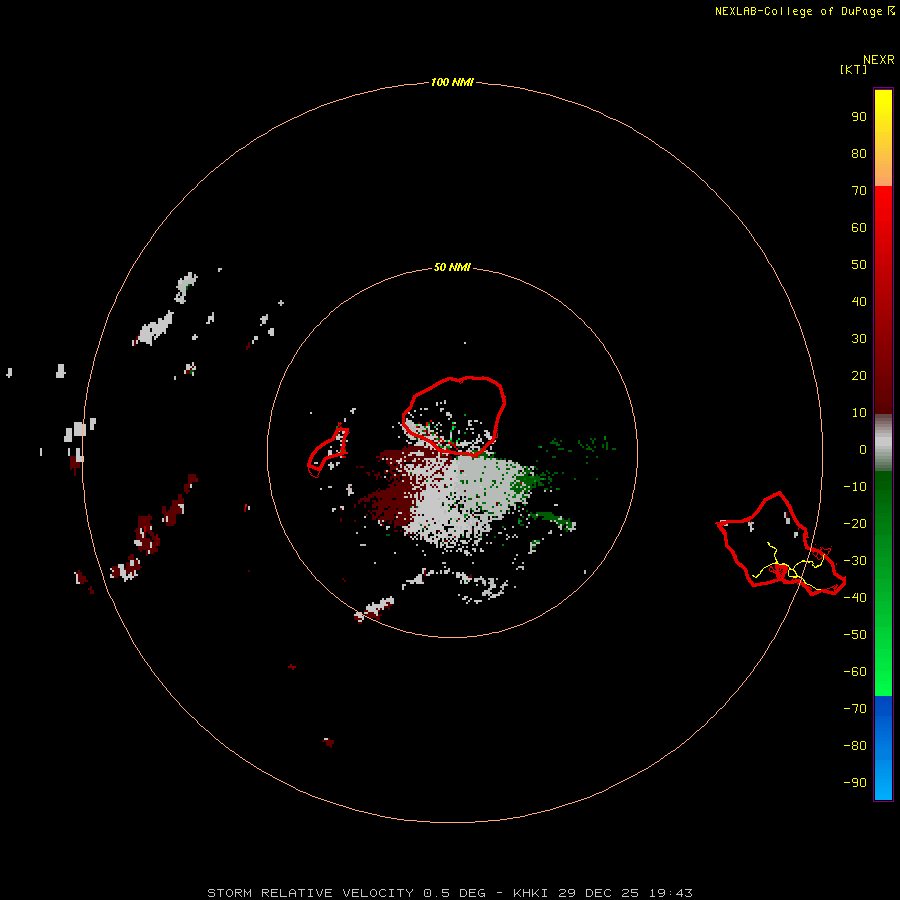Viewport: 900px width, 900px height.
Task: Click the 60 value on velocity scale
Action: tap(859, 227)
